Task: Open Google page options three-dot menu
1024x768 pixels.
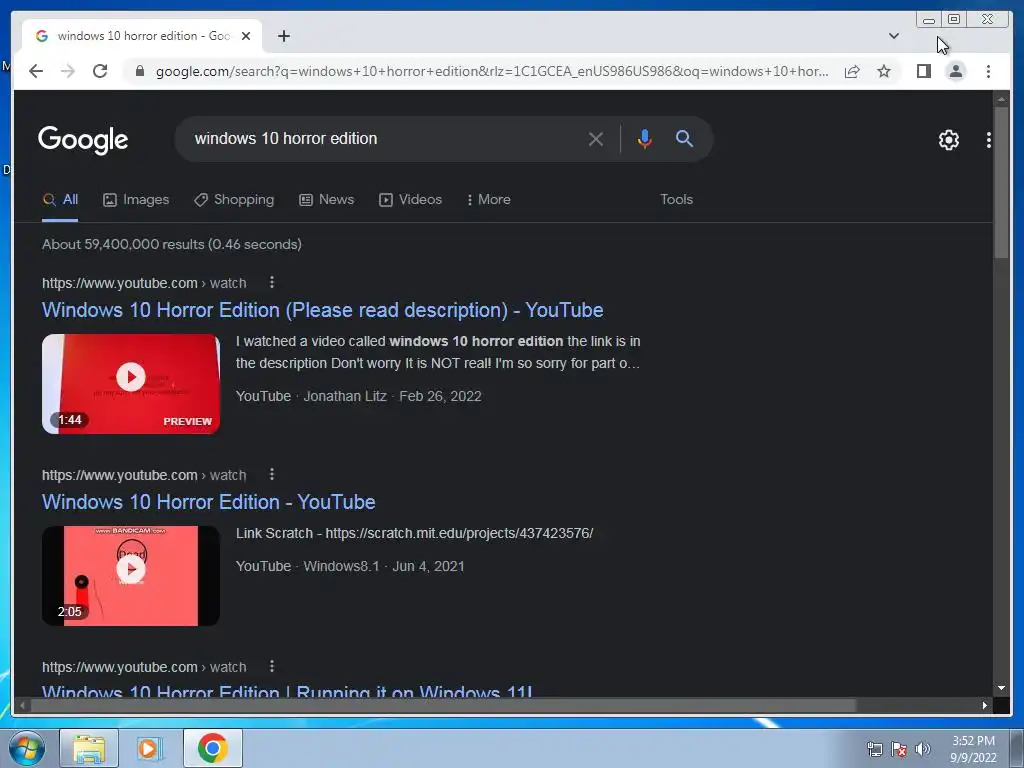Action: click(988, 139)
